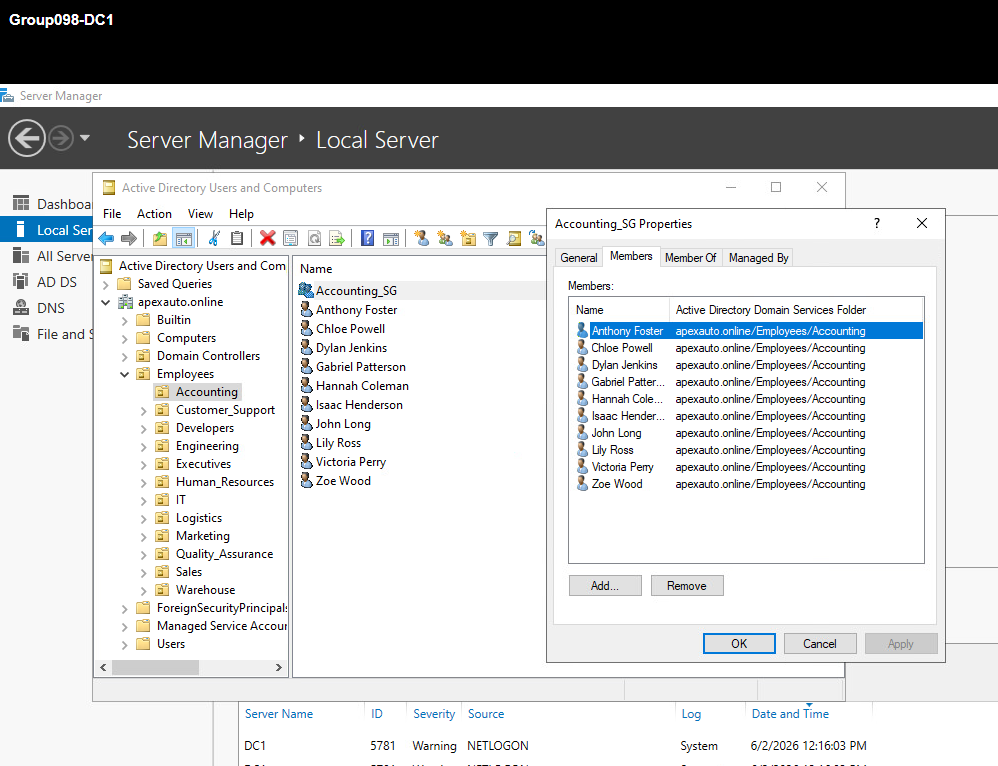Open the File menu
998x766 pixels.
pos(112,214)
